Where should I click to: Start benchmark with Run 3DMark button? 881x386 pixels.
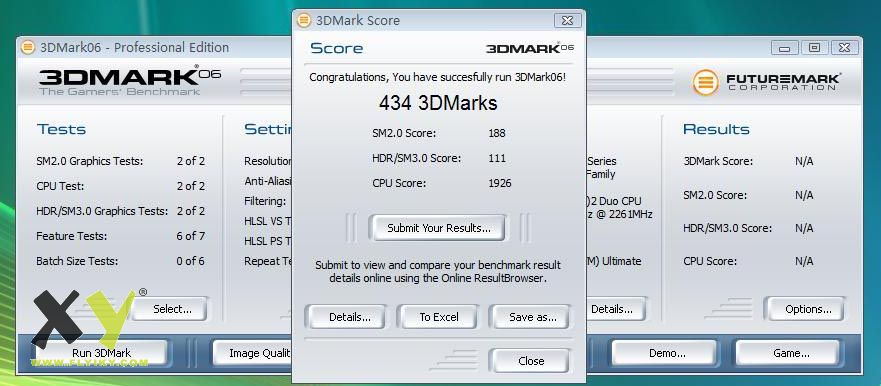point(101,353)
